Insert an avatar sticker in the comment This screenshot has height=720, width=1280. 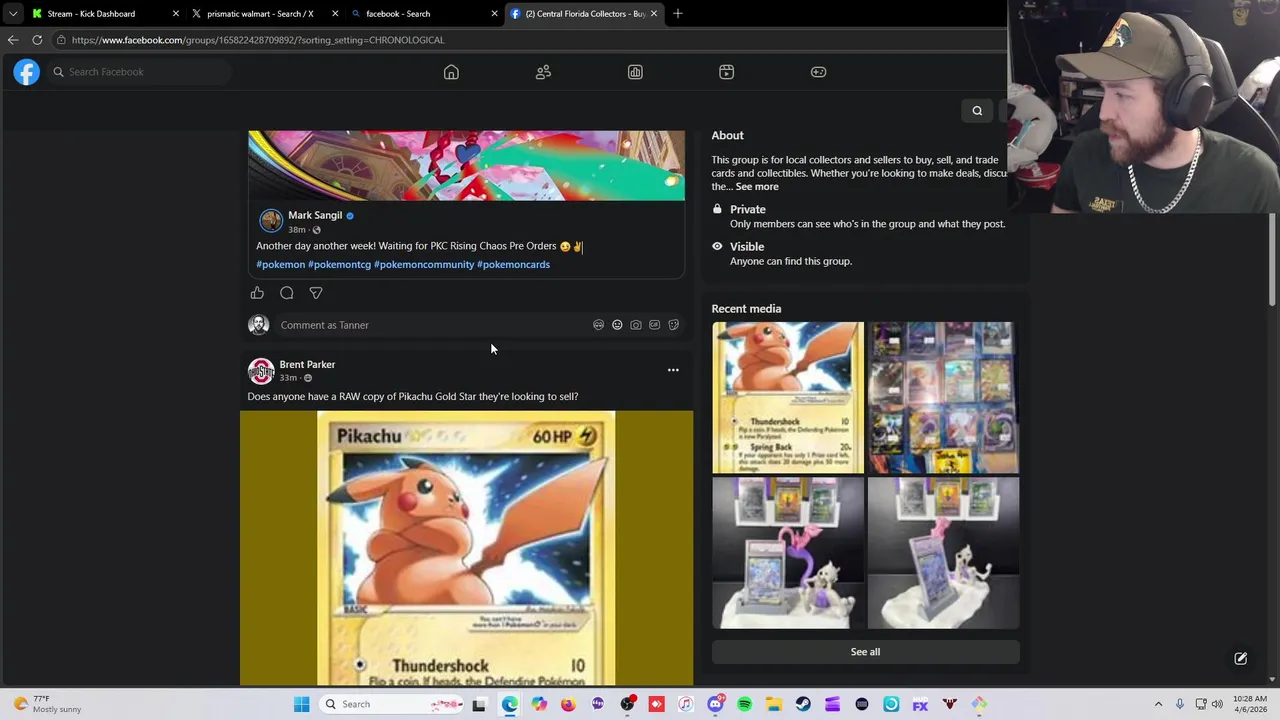tap(598, 325)
